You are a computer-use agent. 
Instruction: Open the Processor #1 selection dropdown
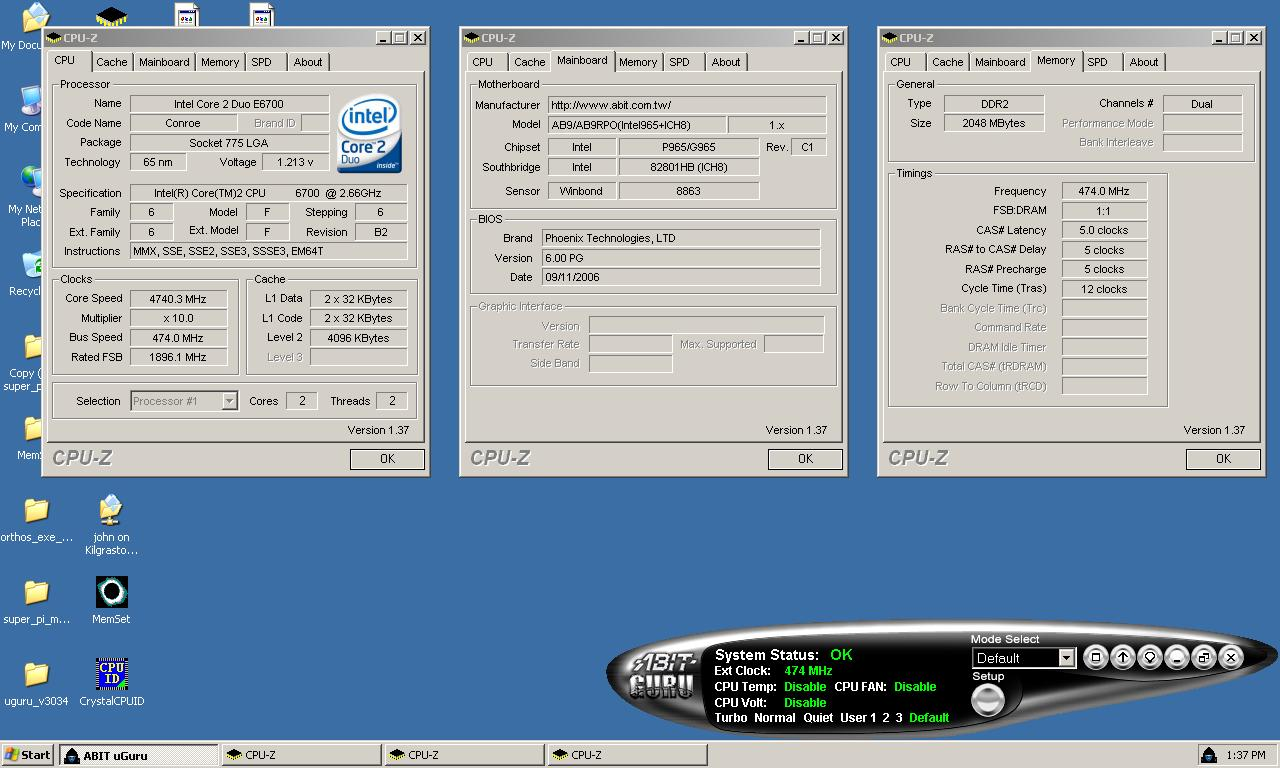tap(229, 401)
